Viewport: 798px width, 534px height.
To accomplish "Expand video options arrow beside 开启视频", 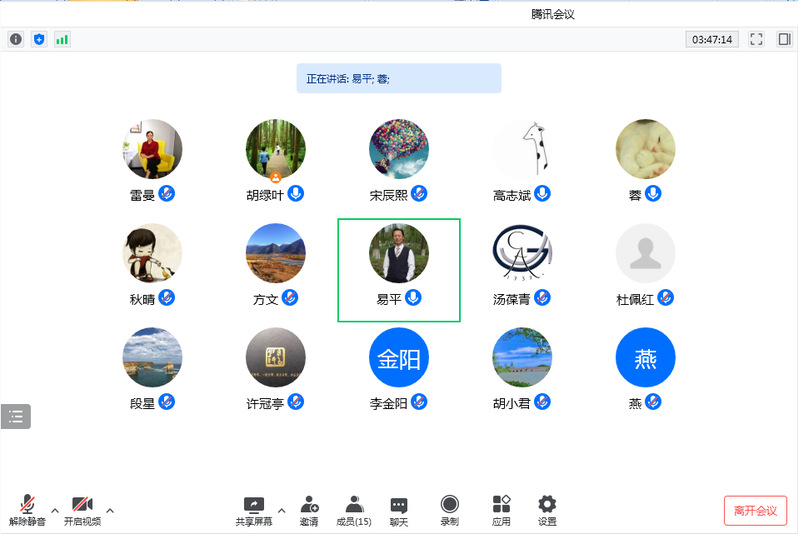I will [x=110, y=508].
